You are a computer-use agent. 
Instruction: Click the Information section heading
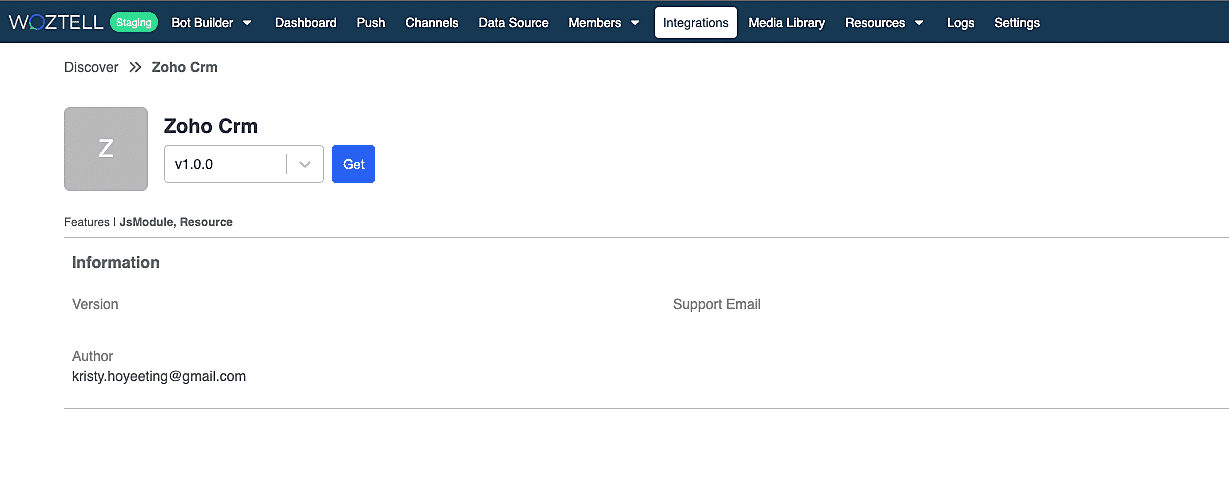[116, 262]
